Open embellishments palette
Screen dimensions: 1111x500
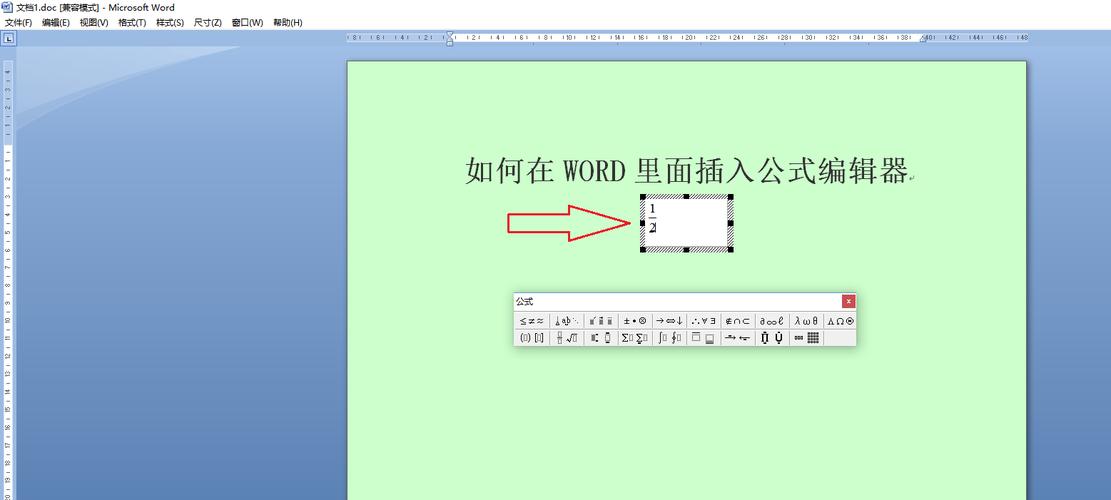601,321
